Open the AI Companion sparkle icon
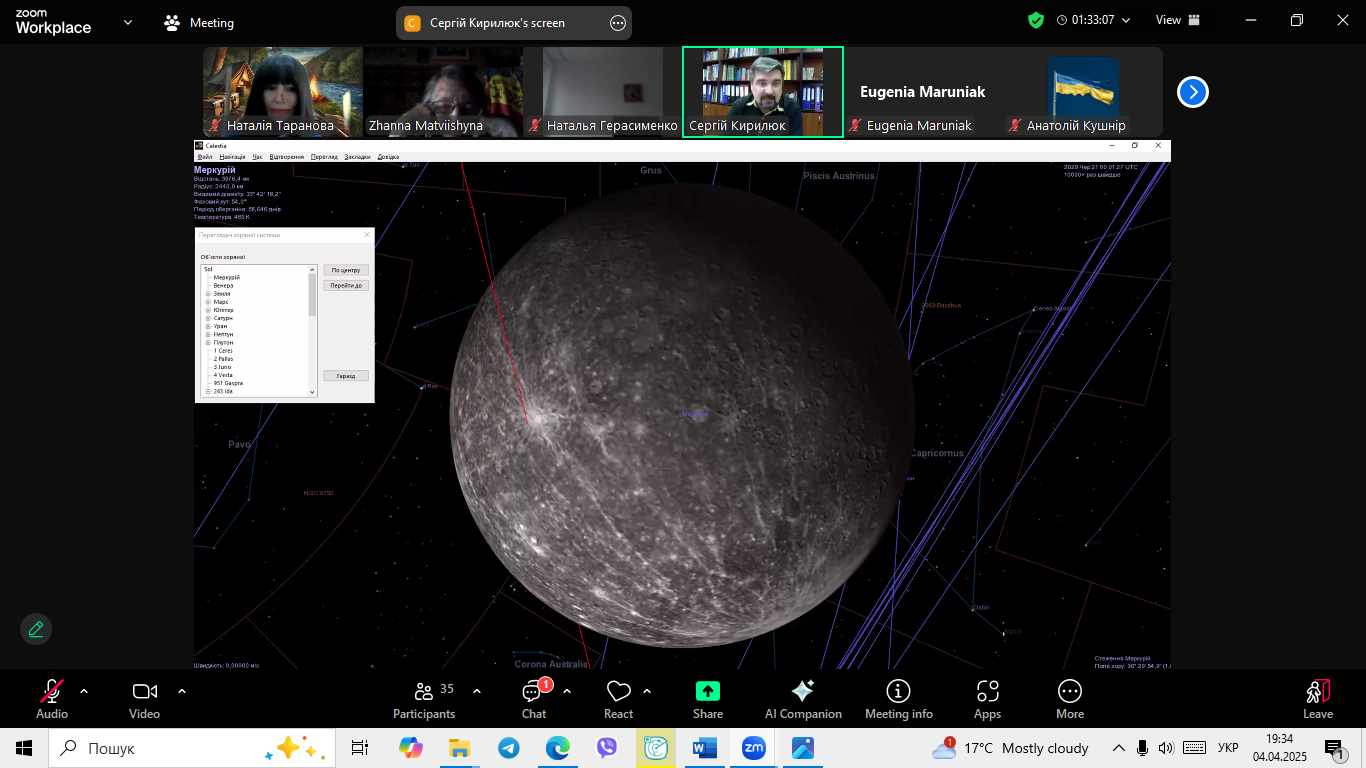The image size is (1366, 768). [802, 692]
